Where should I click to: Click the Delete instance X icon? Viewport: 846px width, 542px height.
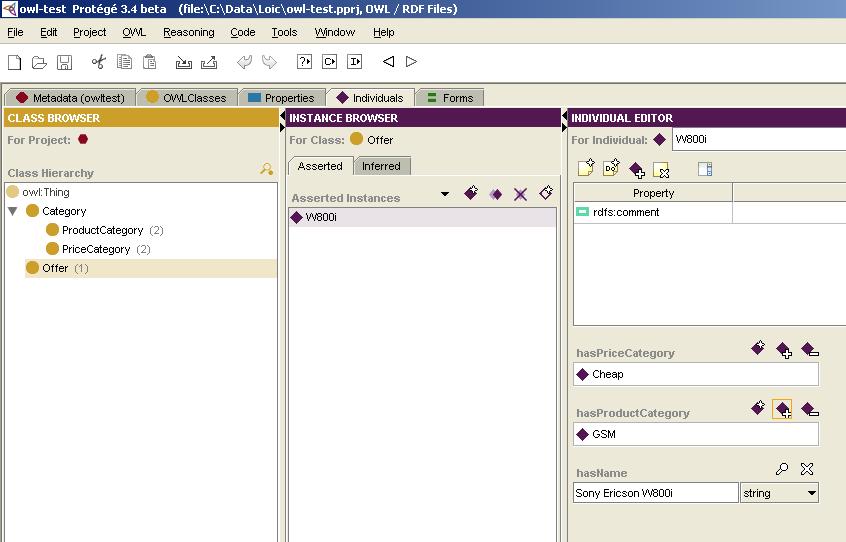(520, 194)
